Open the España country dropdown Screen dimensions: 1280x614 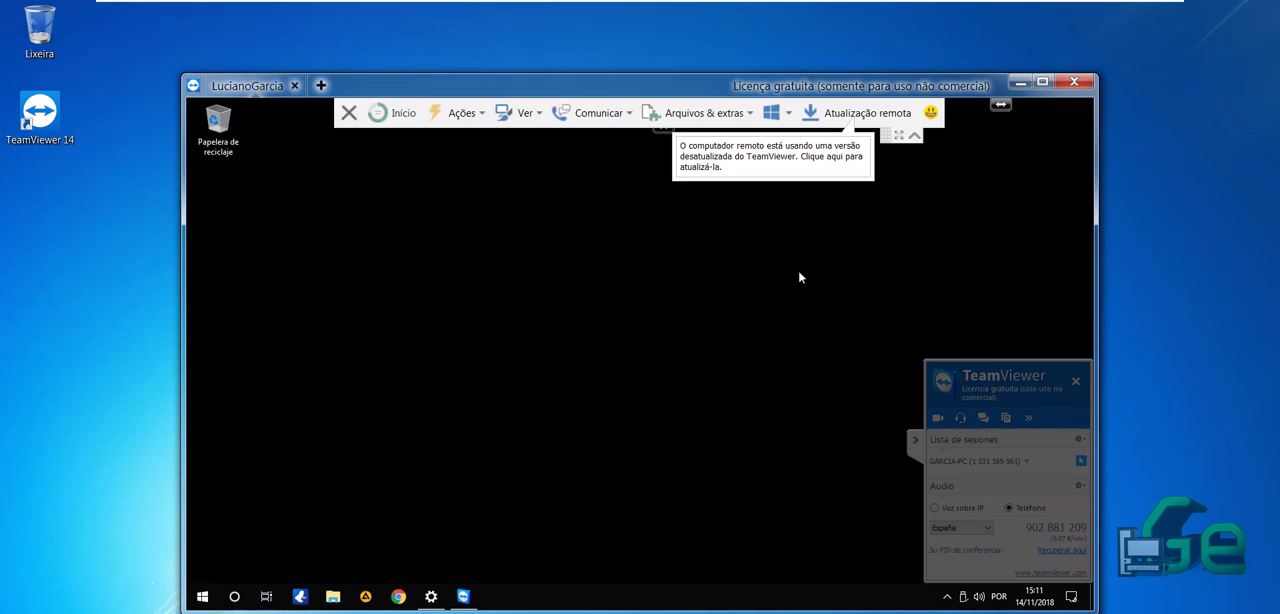(961, 528)
